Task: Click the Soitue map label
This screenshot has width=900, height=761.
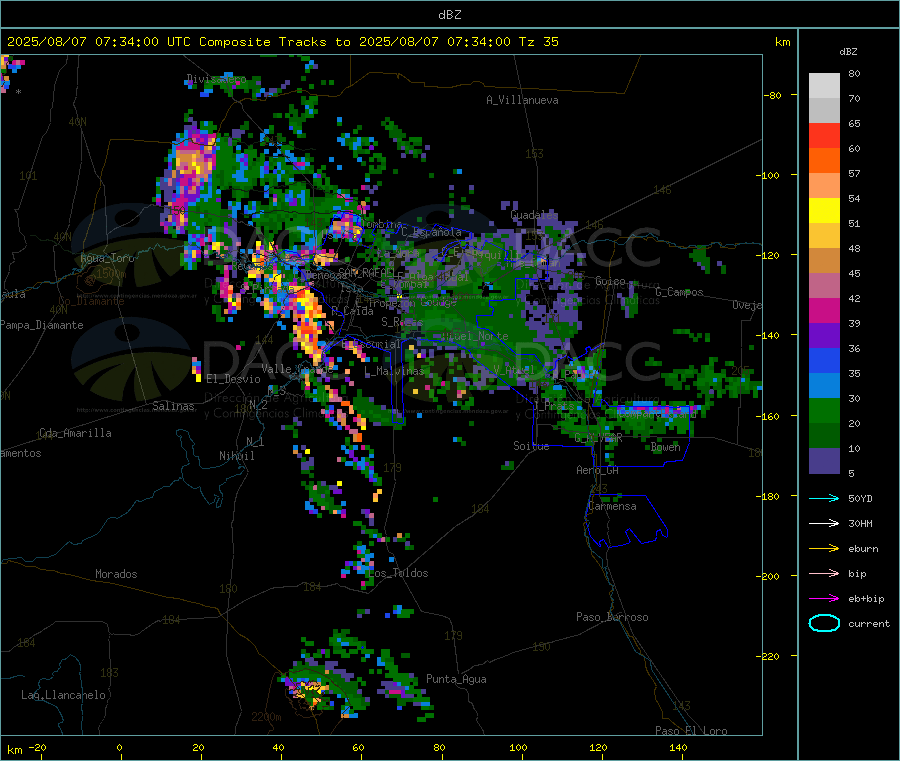Action: [x=531, y=446]
